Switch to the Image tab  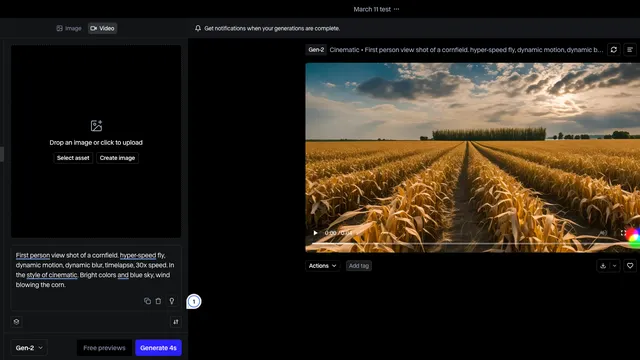[69, 28]
